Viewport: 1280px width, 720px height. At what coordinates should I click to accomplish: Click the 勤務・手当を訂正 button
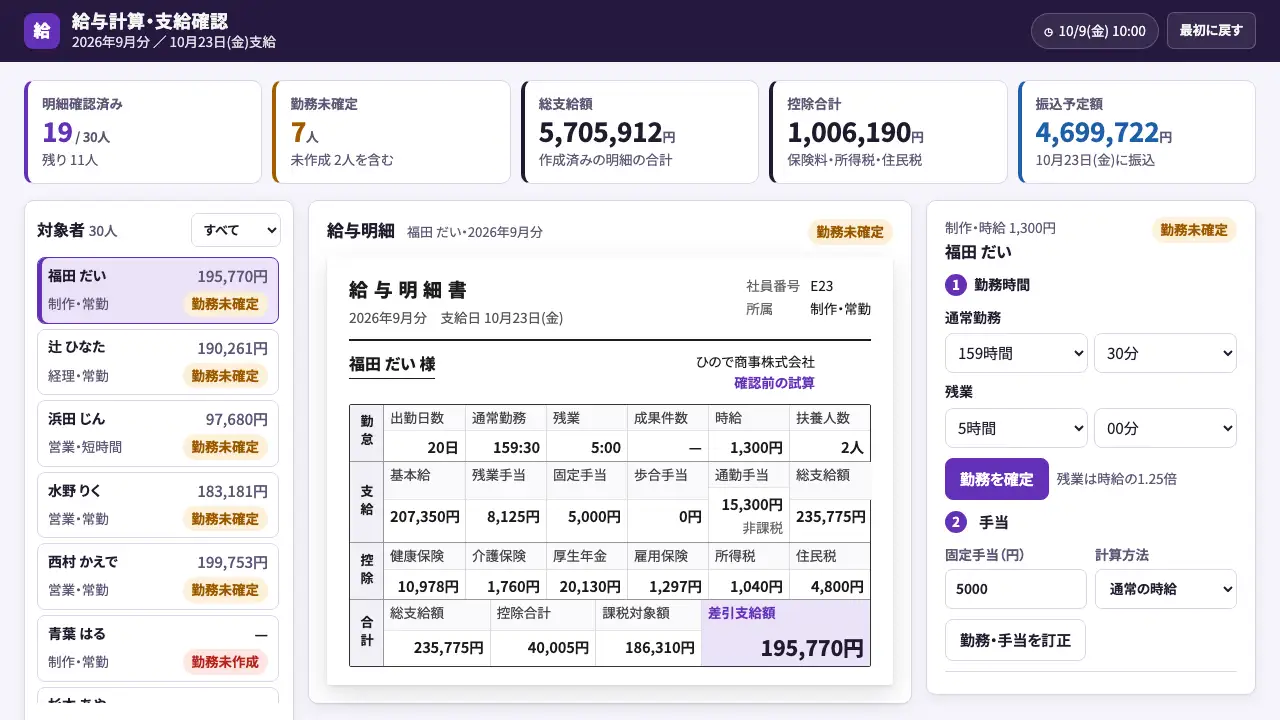[x=1015, y=640]
